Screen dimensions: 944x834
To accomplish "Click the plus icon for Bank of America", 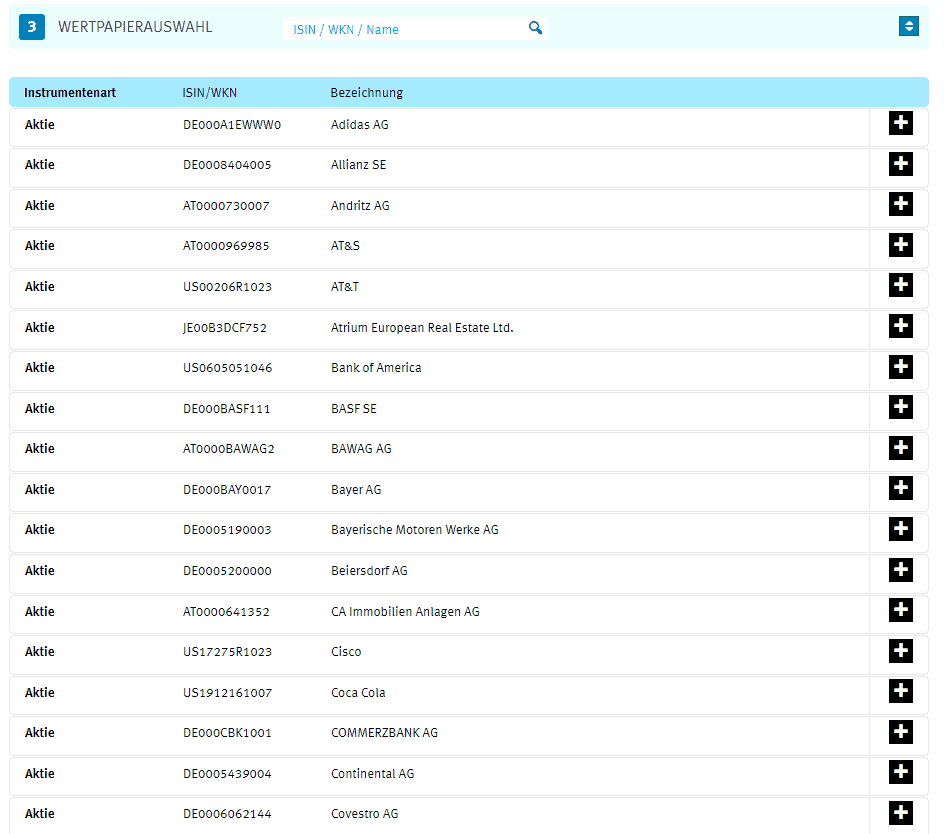I will [x=901, y=367].
